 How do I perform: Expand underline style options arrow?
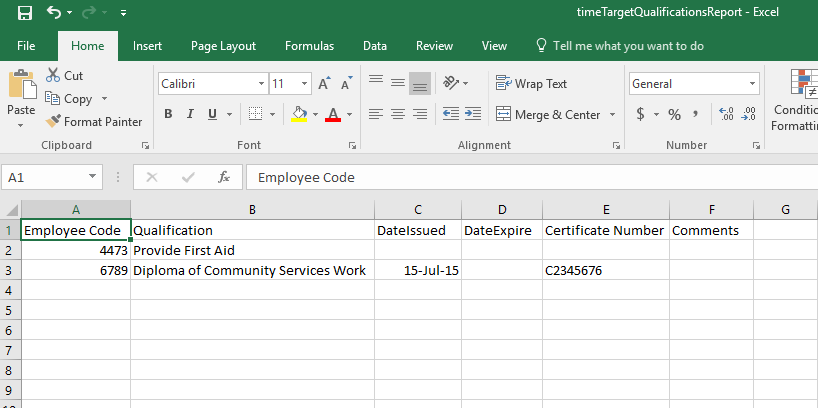(229, 114)
